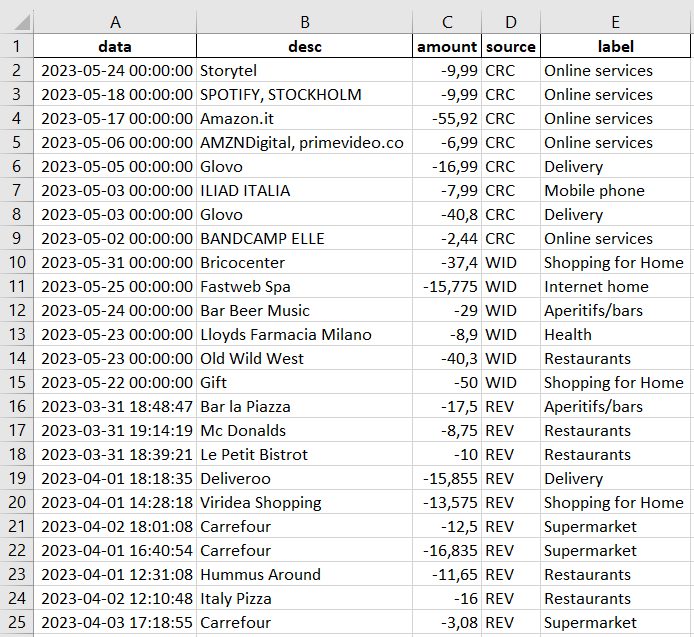Select row 10 header

pyautogui.click(x=16, y=262)
